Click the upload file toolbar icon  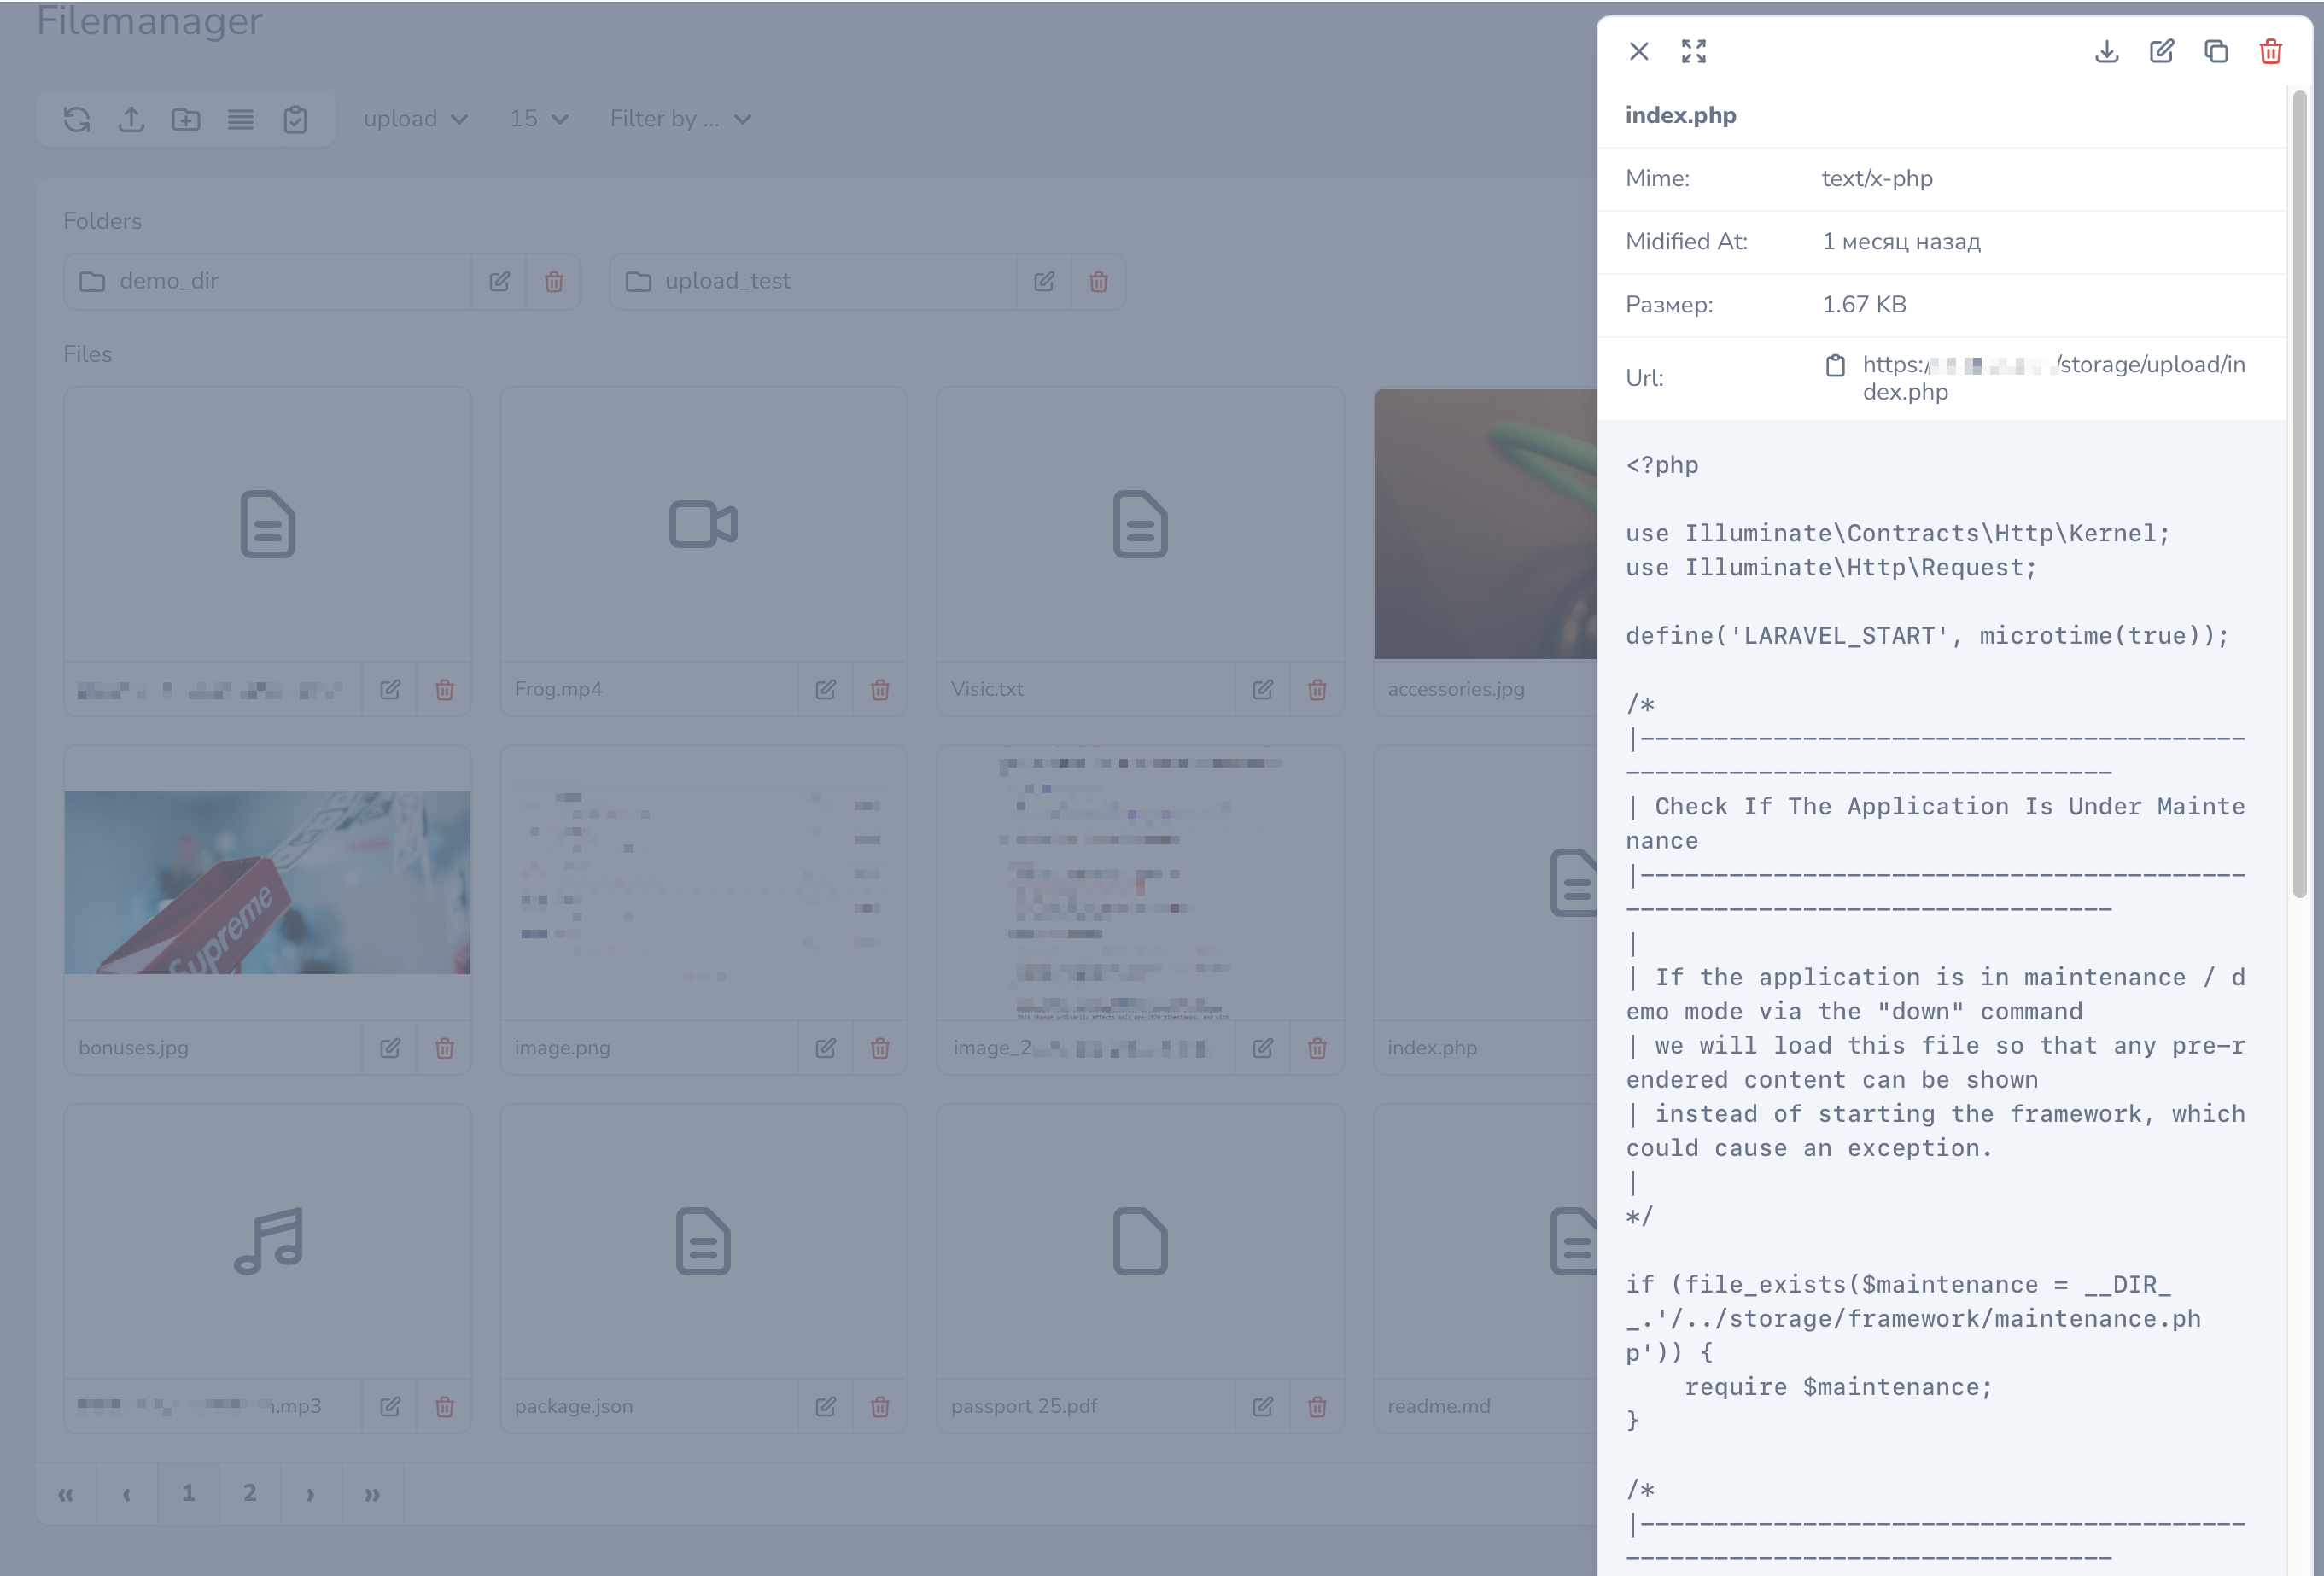tap(131, 119)
